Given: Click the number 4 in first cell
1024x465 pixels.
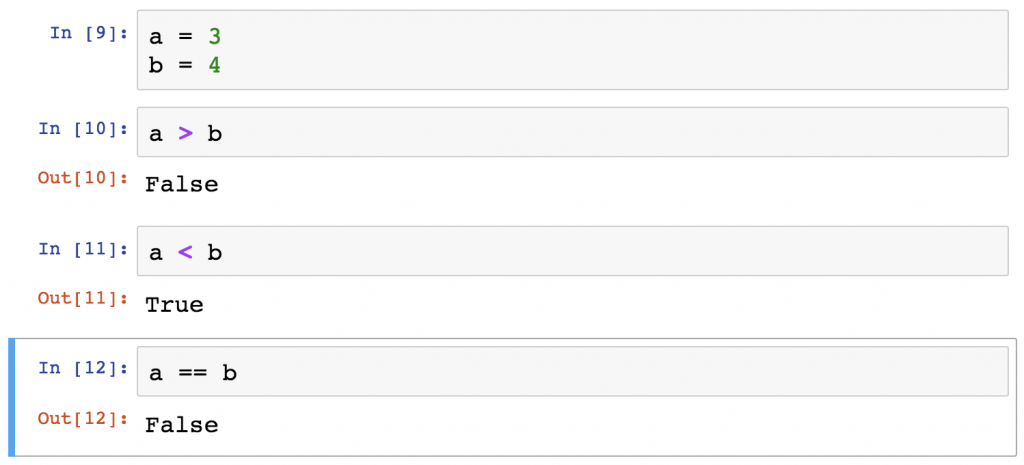Looking at the screenshot, I should pos(214,66).
